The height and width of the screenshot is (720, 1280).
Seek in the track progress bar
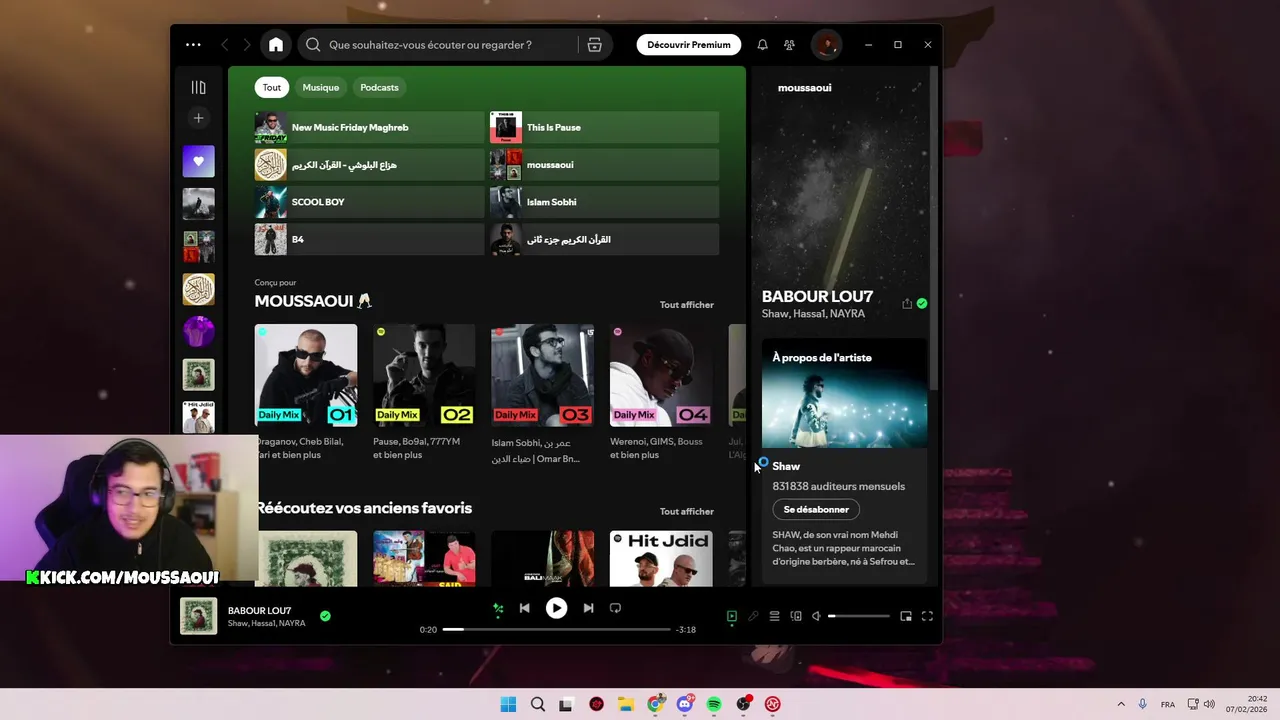(556, 630)
